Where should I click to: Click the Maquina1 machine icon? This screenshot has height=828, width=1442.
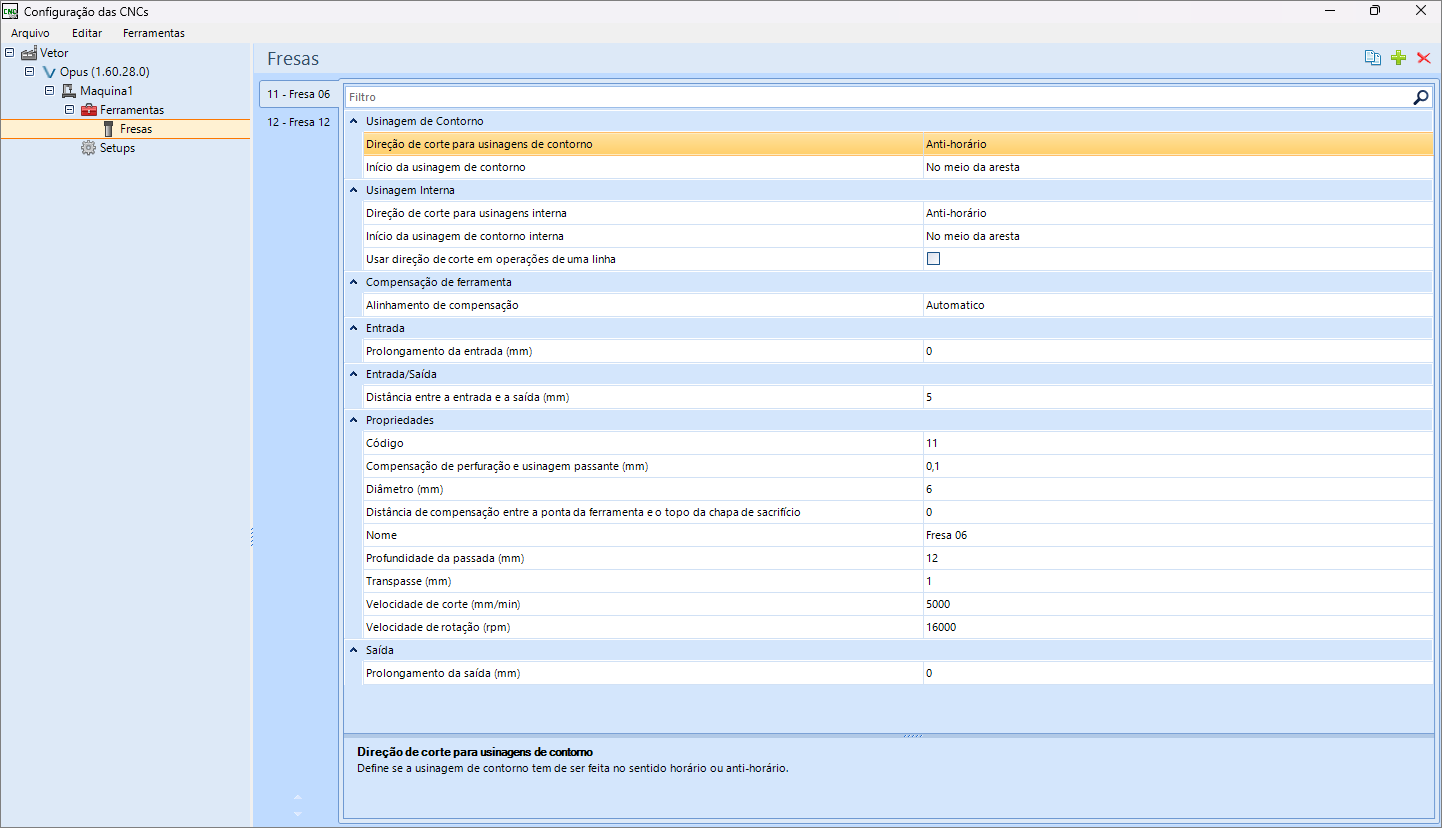(69, 91)
